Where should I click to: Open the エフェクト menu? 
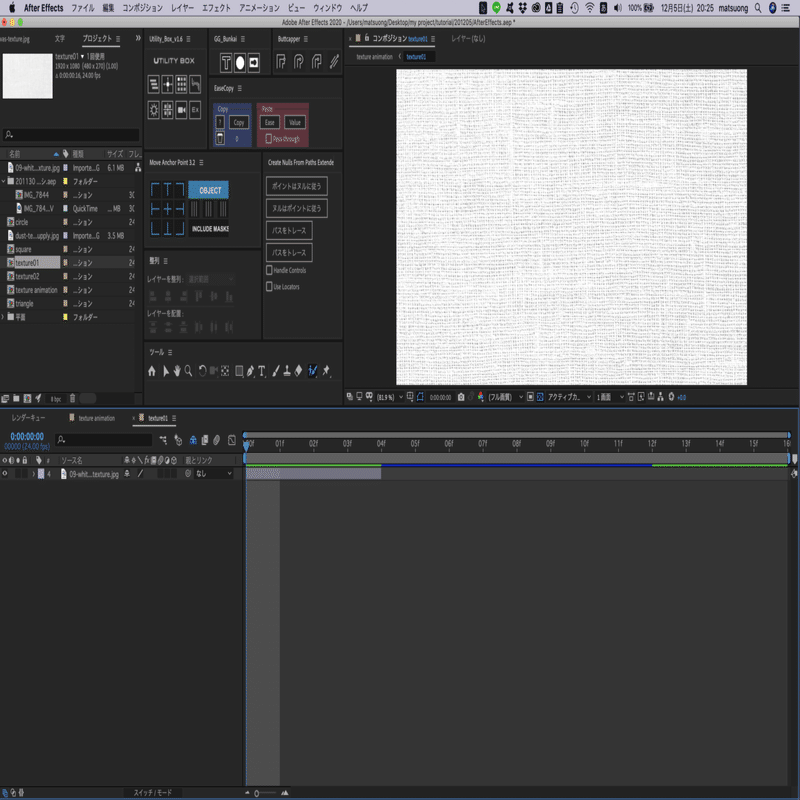click(216, 8)
